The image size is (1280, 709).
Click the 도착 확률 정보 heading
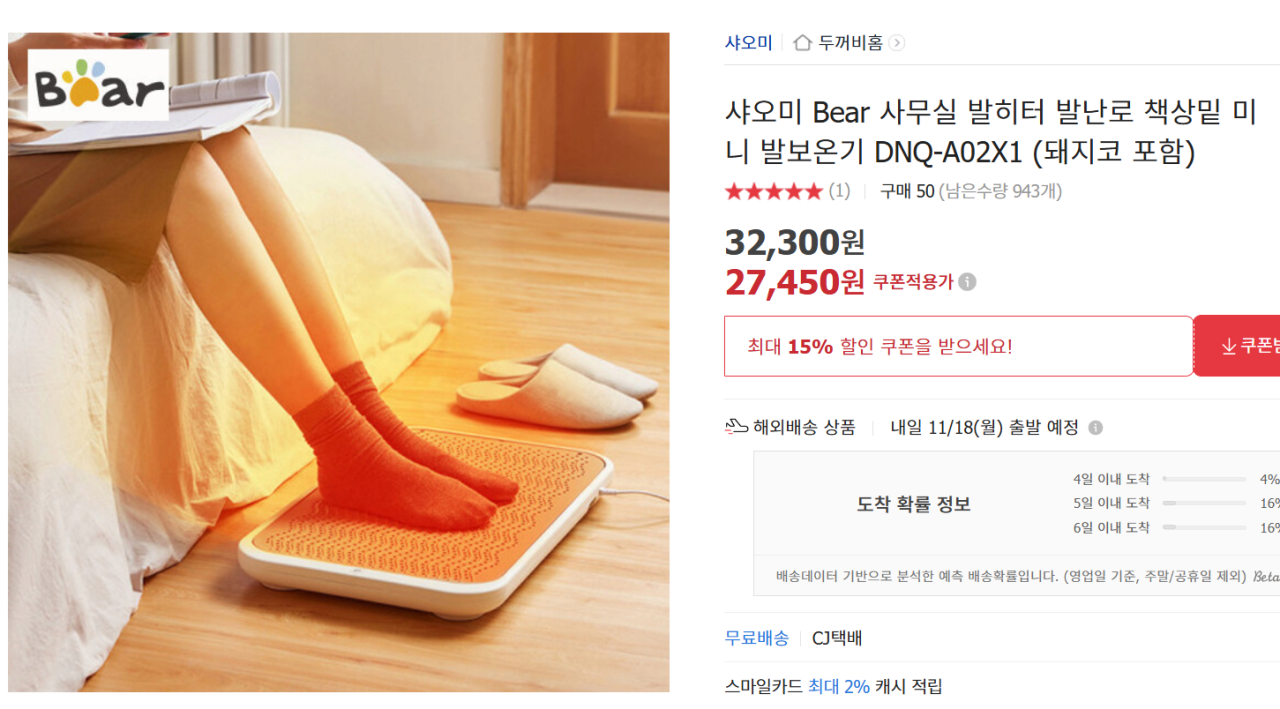(x=914, y=504)
